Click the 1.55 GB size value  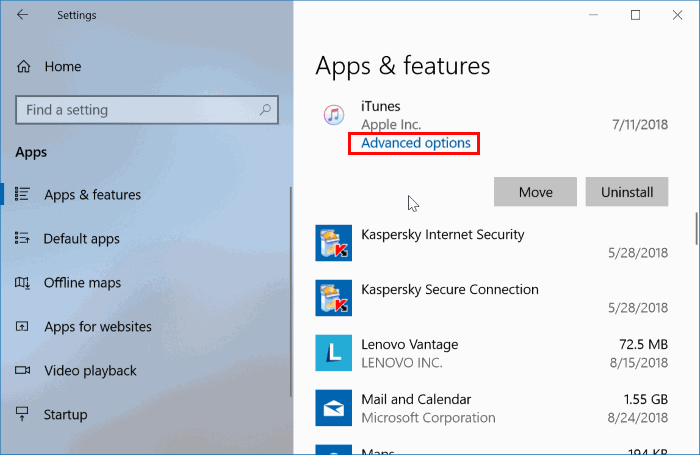pos(646,399)
